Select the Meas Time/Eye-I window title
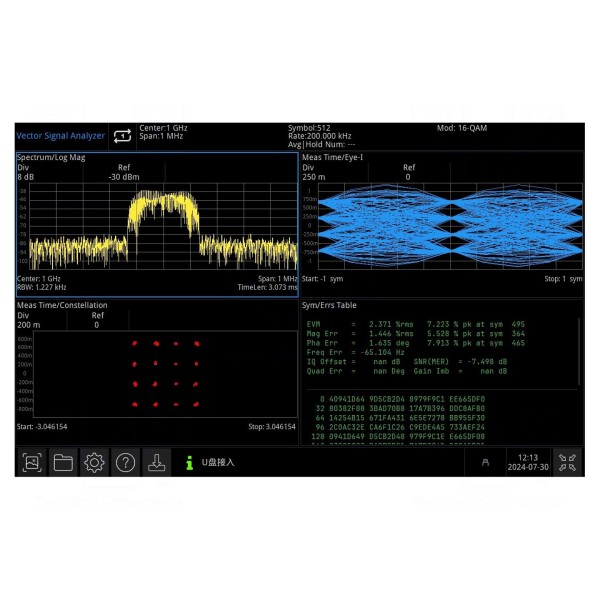 click(x=332, y=157)
